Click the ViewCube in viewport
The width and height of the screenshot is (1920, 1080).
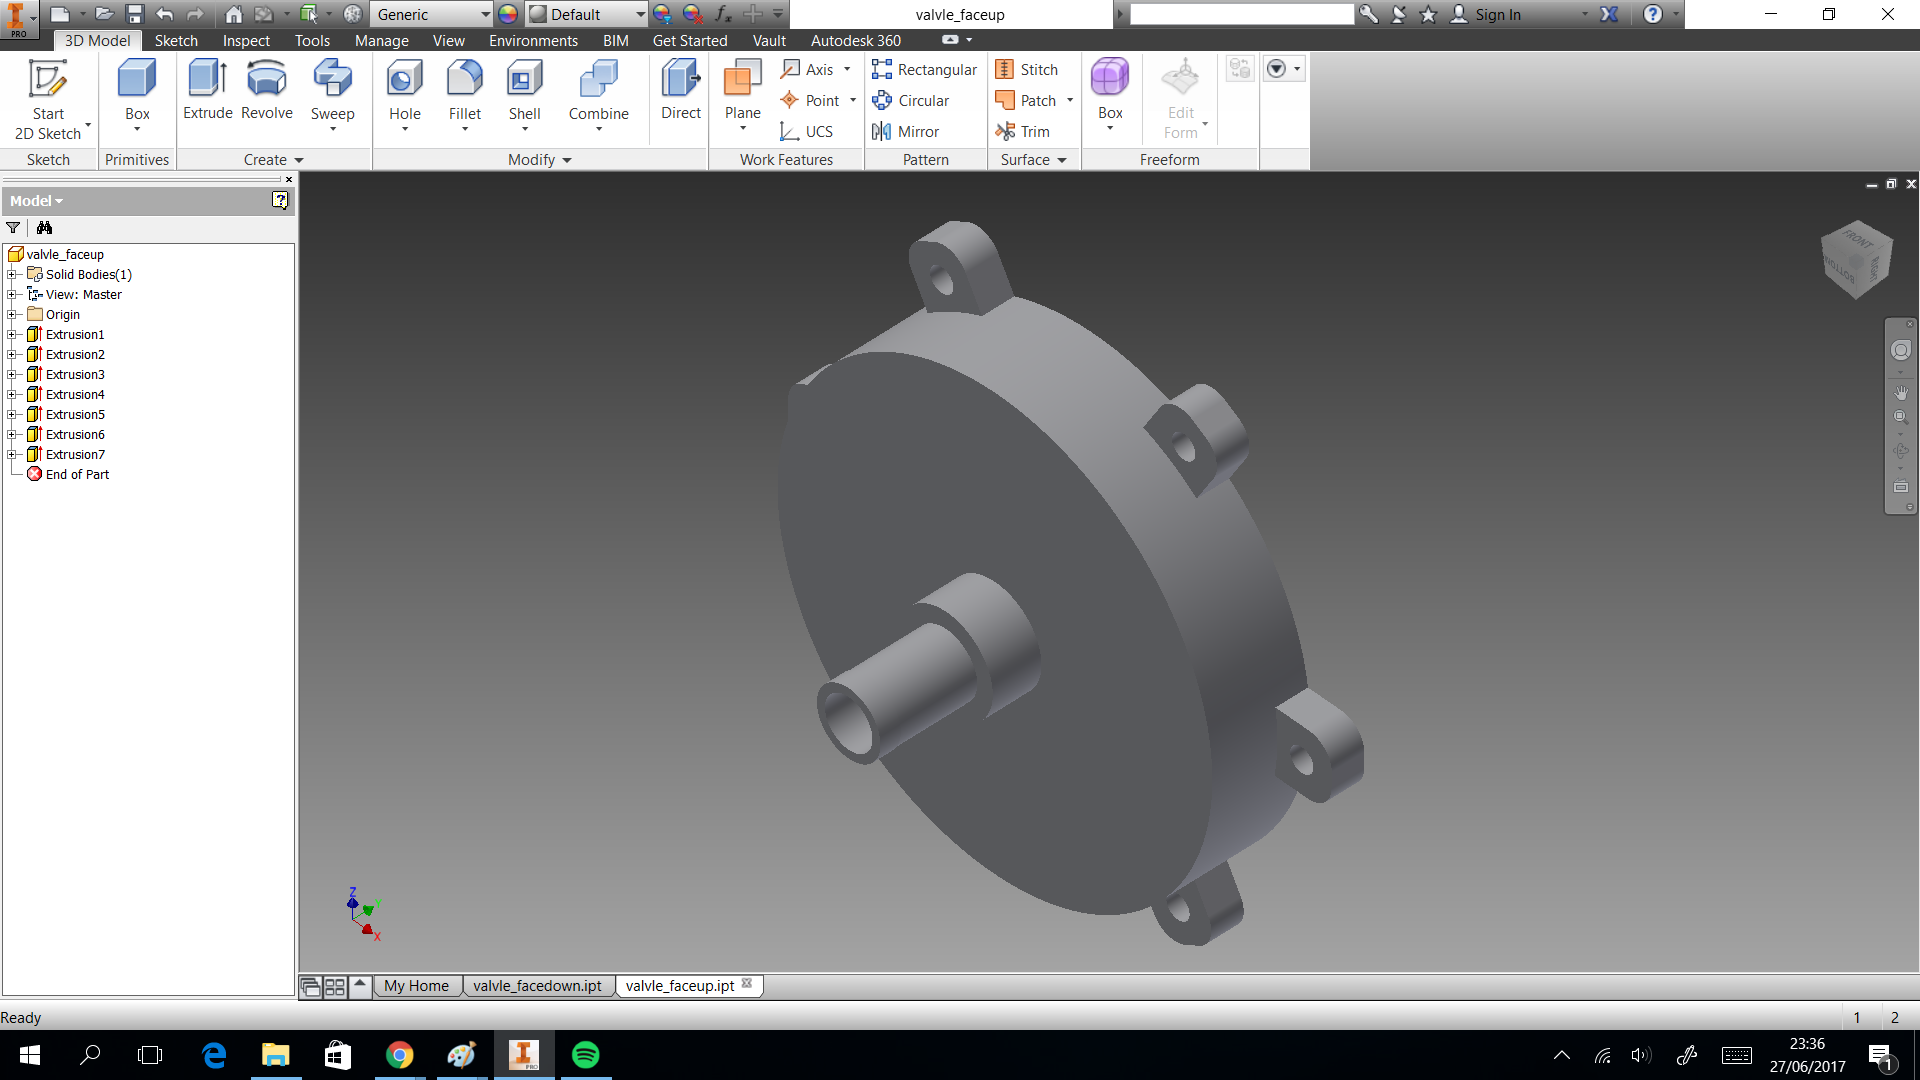click(x=1856, y=259)
